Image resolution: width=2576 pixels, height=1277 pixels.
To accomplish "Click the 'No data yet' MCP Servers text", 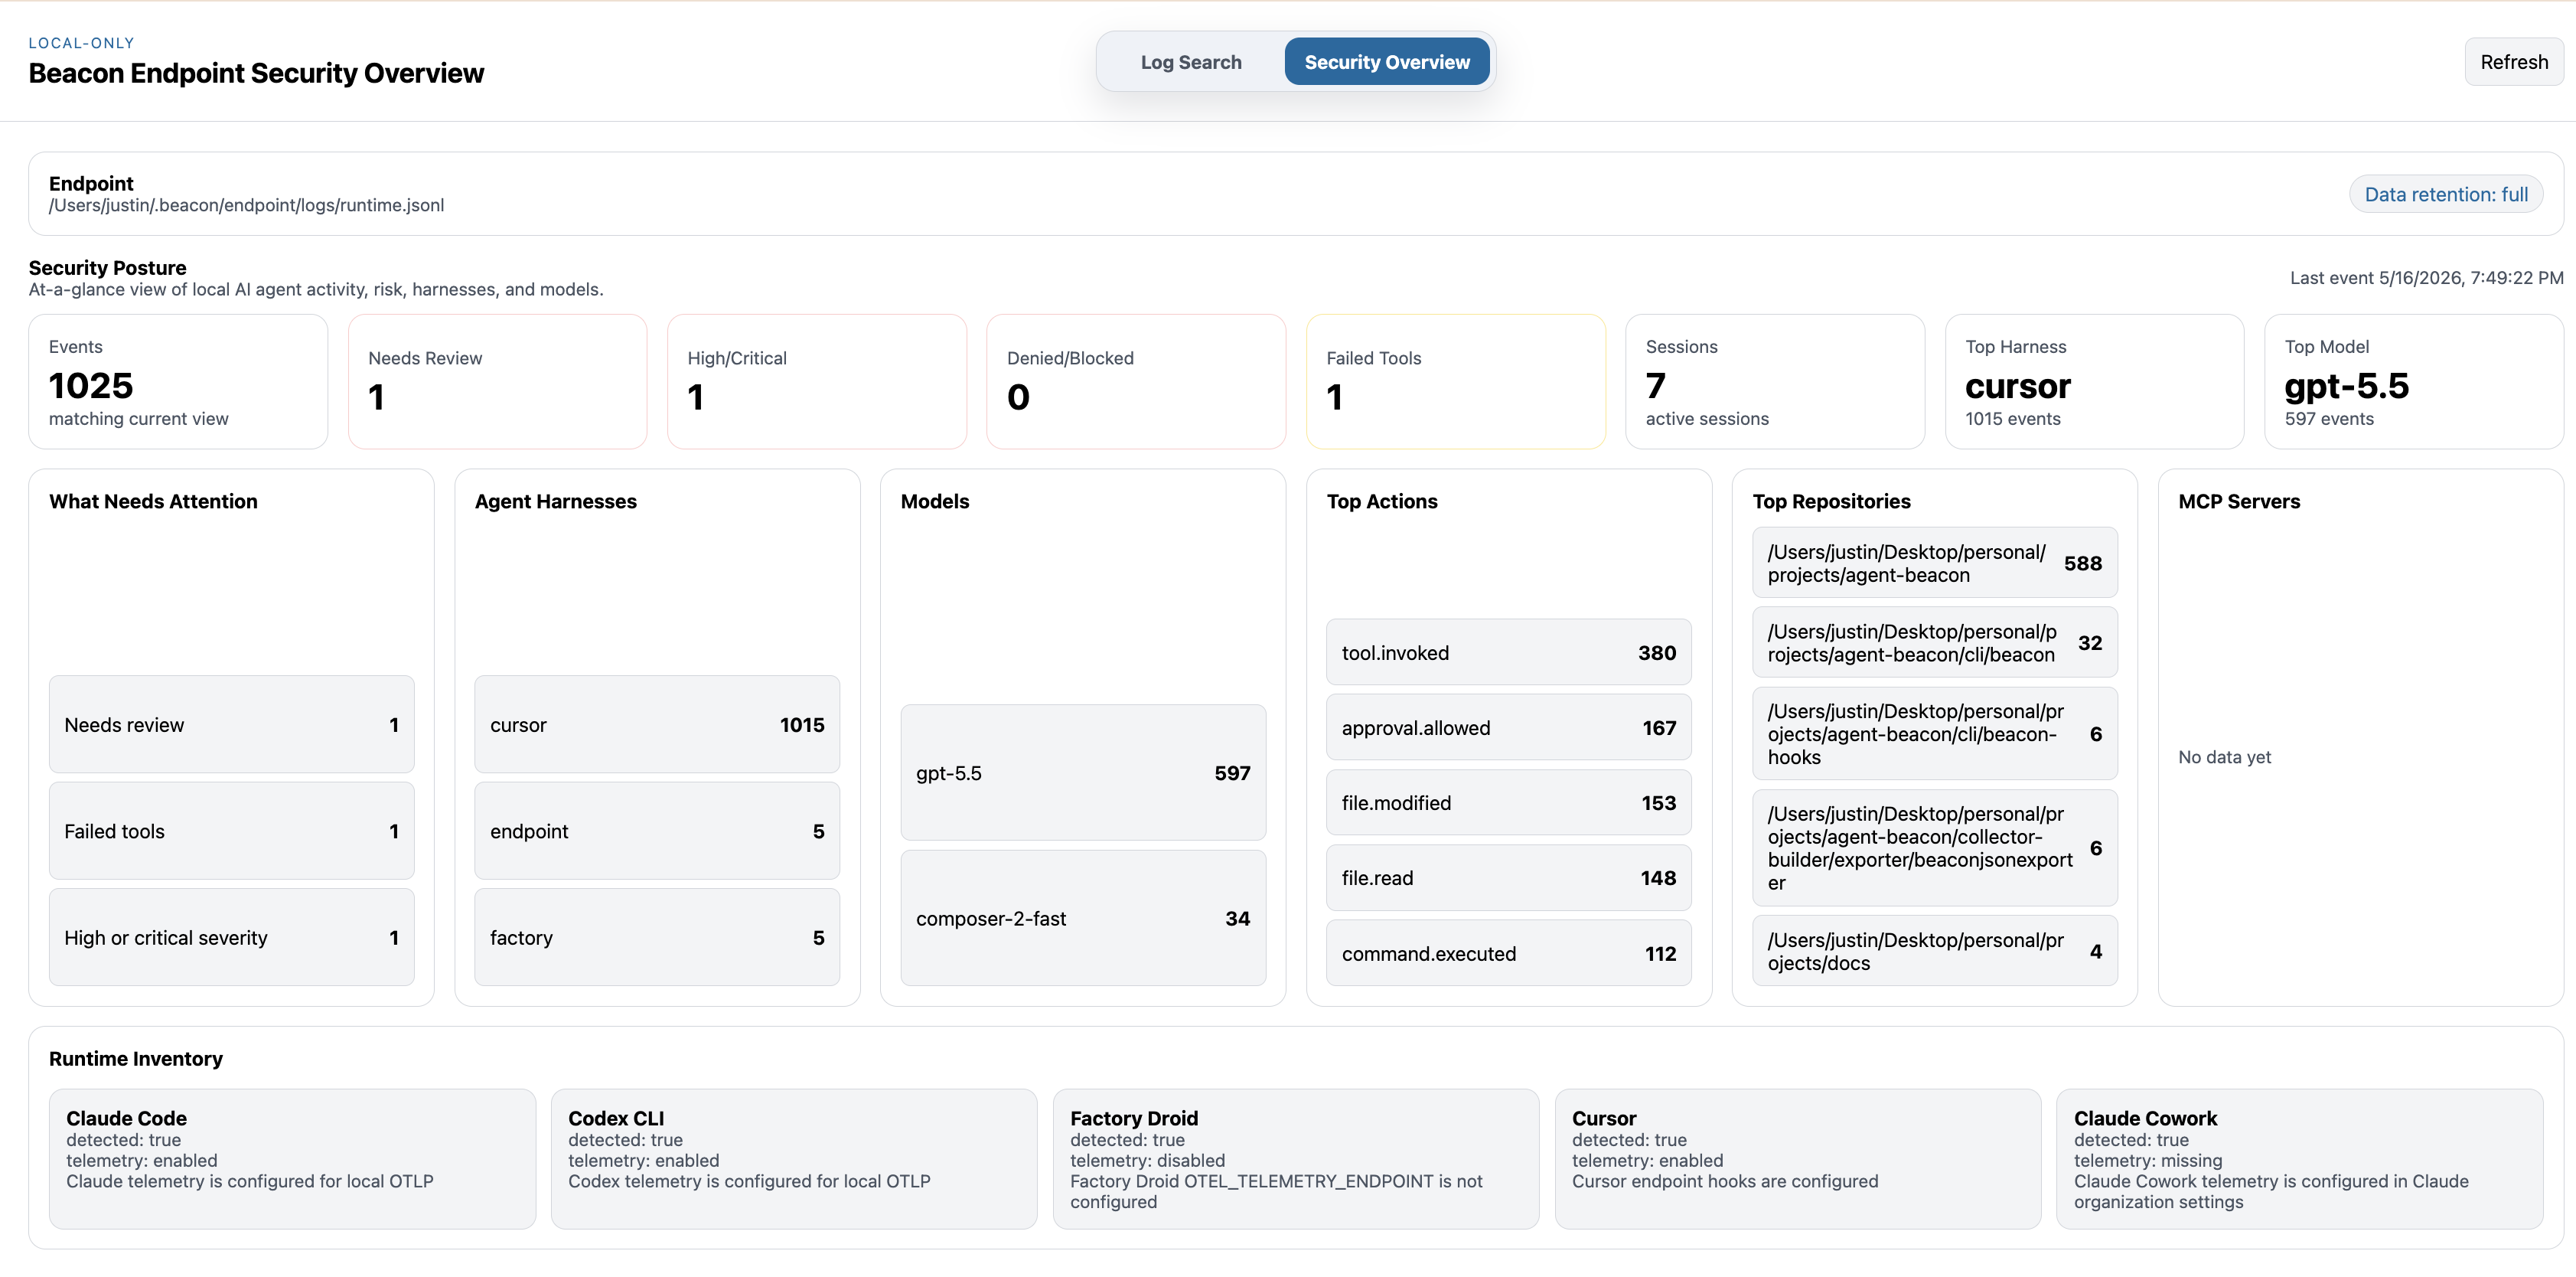I will click(2224, 757).
